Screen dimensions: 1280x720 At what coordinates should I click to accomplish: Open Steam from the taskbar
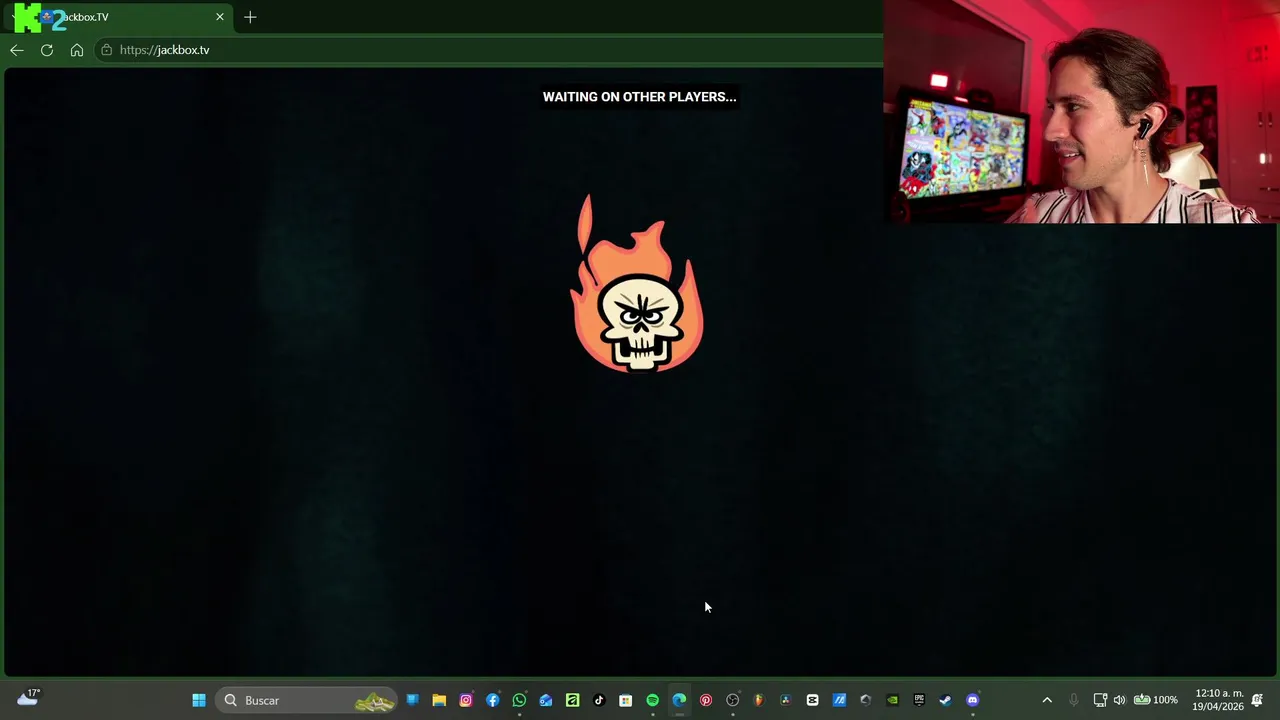coord(945,700)
